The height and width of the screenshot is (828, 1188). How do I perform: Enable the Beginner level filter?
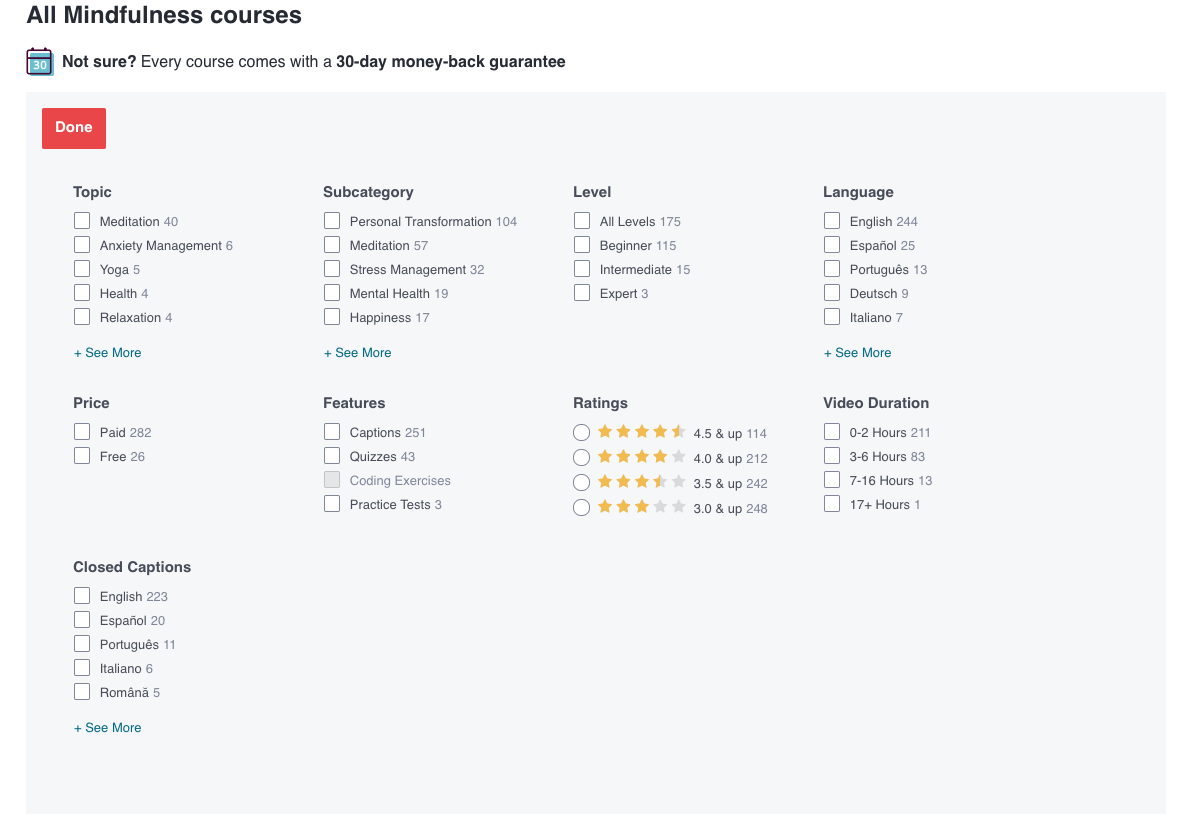582,244
